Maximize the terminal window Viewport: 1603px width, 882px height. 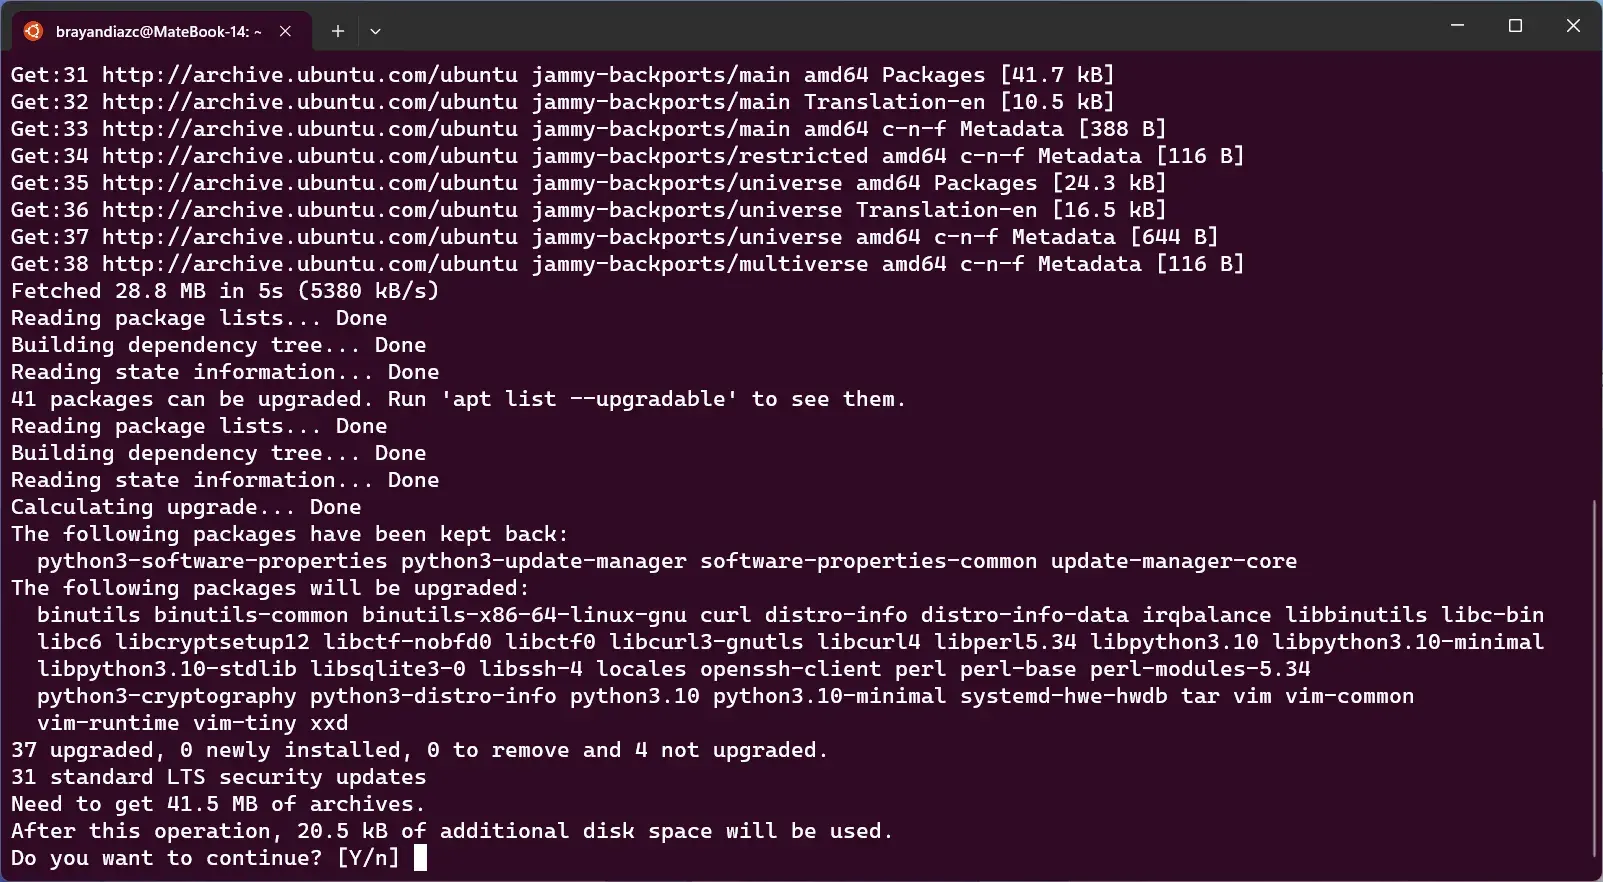(1515, 26)
